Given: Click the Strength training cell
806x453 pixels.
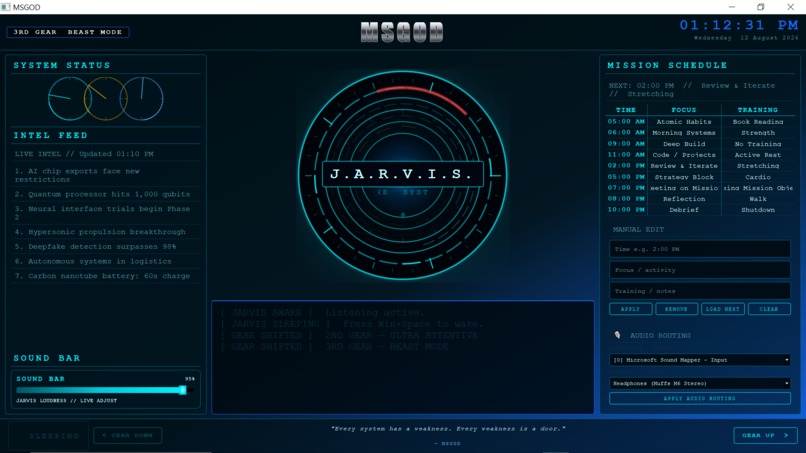Looking at the screenshot, I should pyautogui.click(x=758, y=133).
